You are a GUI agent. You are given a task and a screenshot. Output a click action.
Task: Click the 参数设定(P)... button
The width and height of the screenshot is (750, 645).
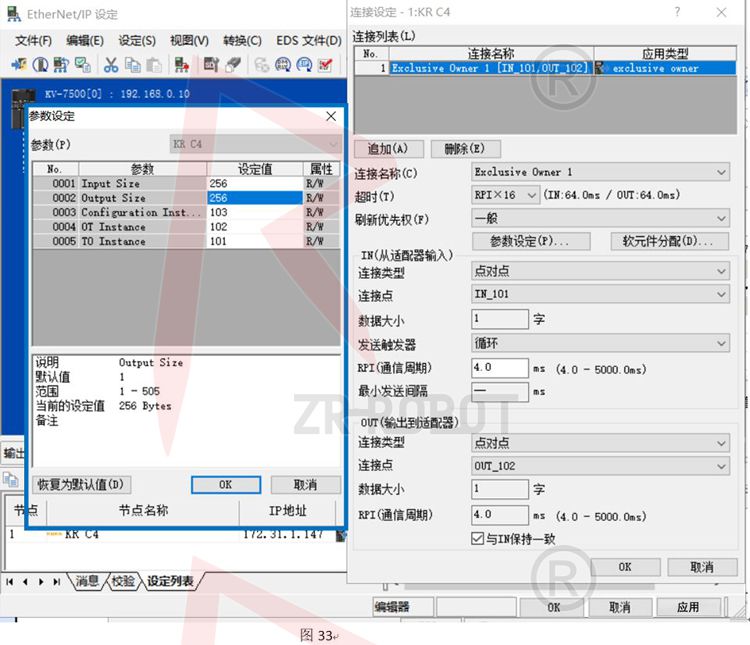(529, 242)
